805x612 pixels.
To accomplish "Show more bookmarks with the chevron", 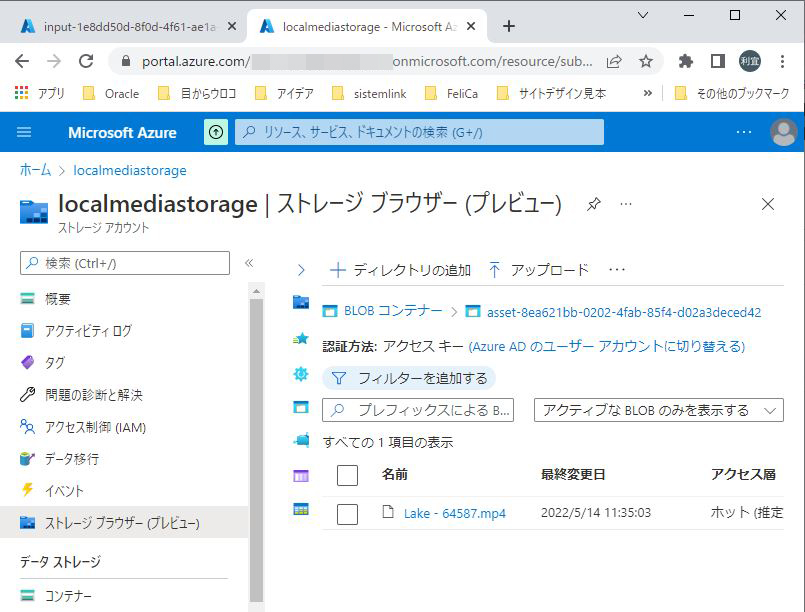I will click(648, 93).
